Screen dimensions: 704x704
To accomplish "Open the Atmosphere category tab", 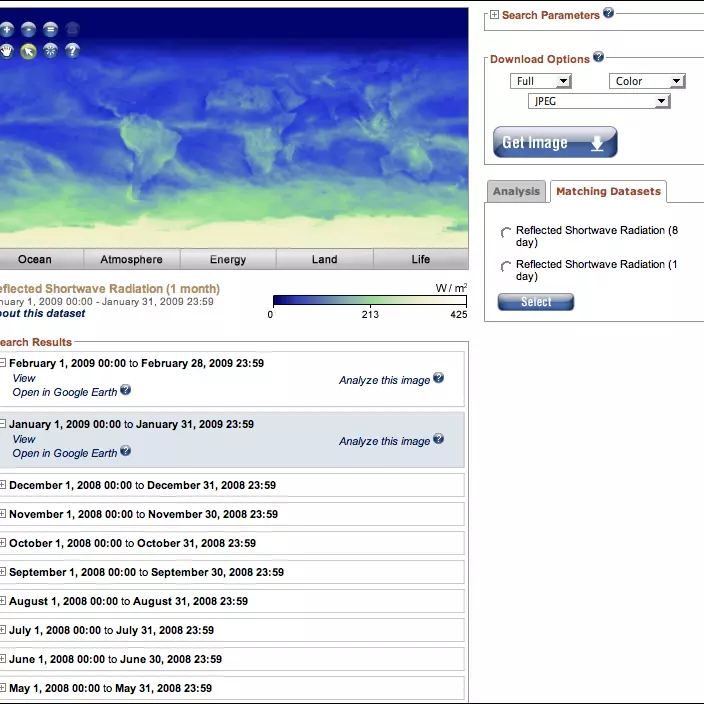I will (x=131, y=259).
